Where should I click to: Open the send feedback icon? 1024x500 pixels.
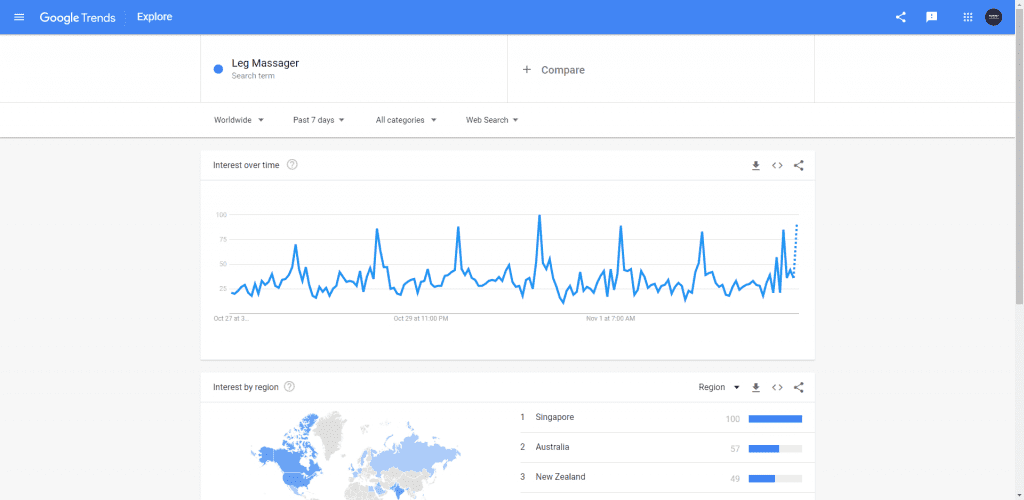(932, 17)
